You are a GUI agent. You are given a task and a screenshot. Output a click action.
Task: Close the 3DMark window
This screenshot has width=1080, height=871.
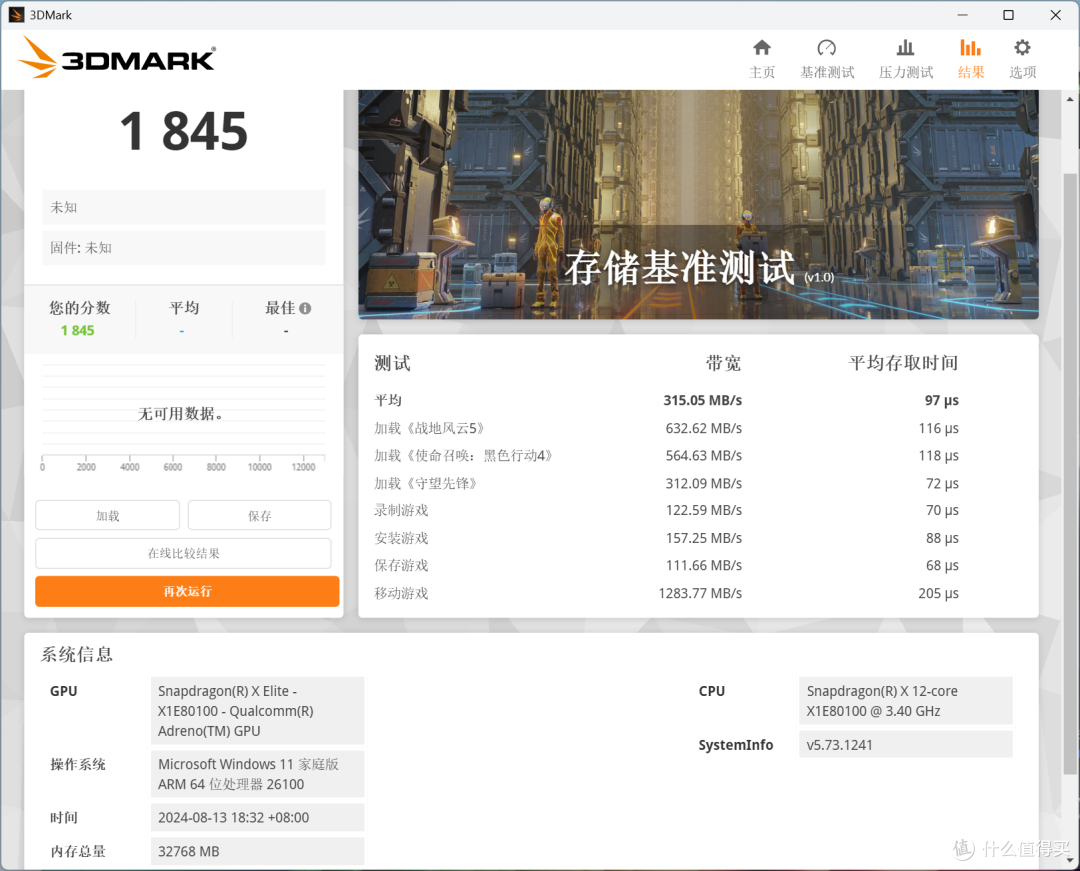coord(1055,14)
